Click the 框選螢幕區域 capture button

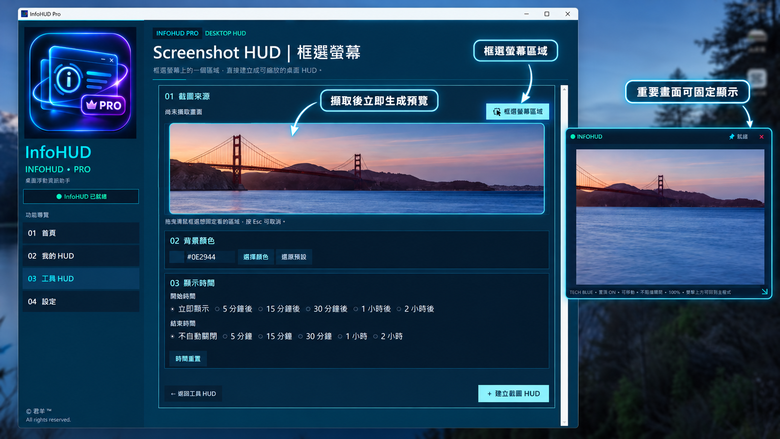[x=517, y=111]
